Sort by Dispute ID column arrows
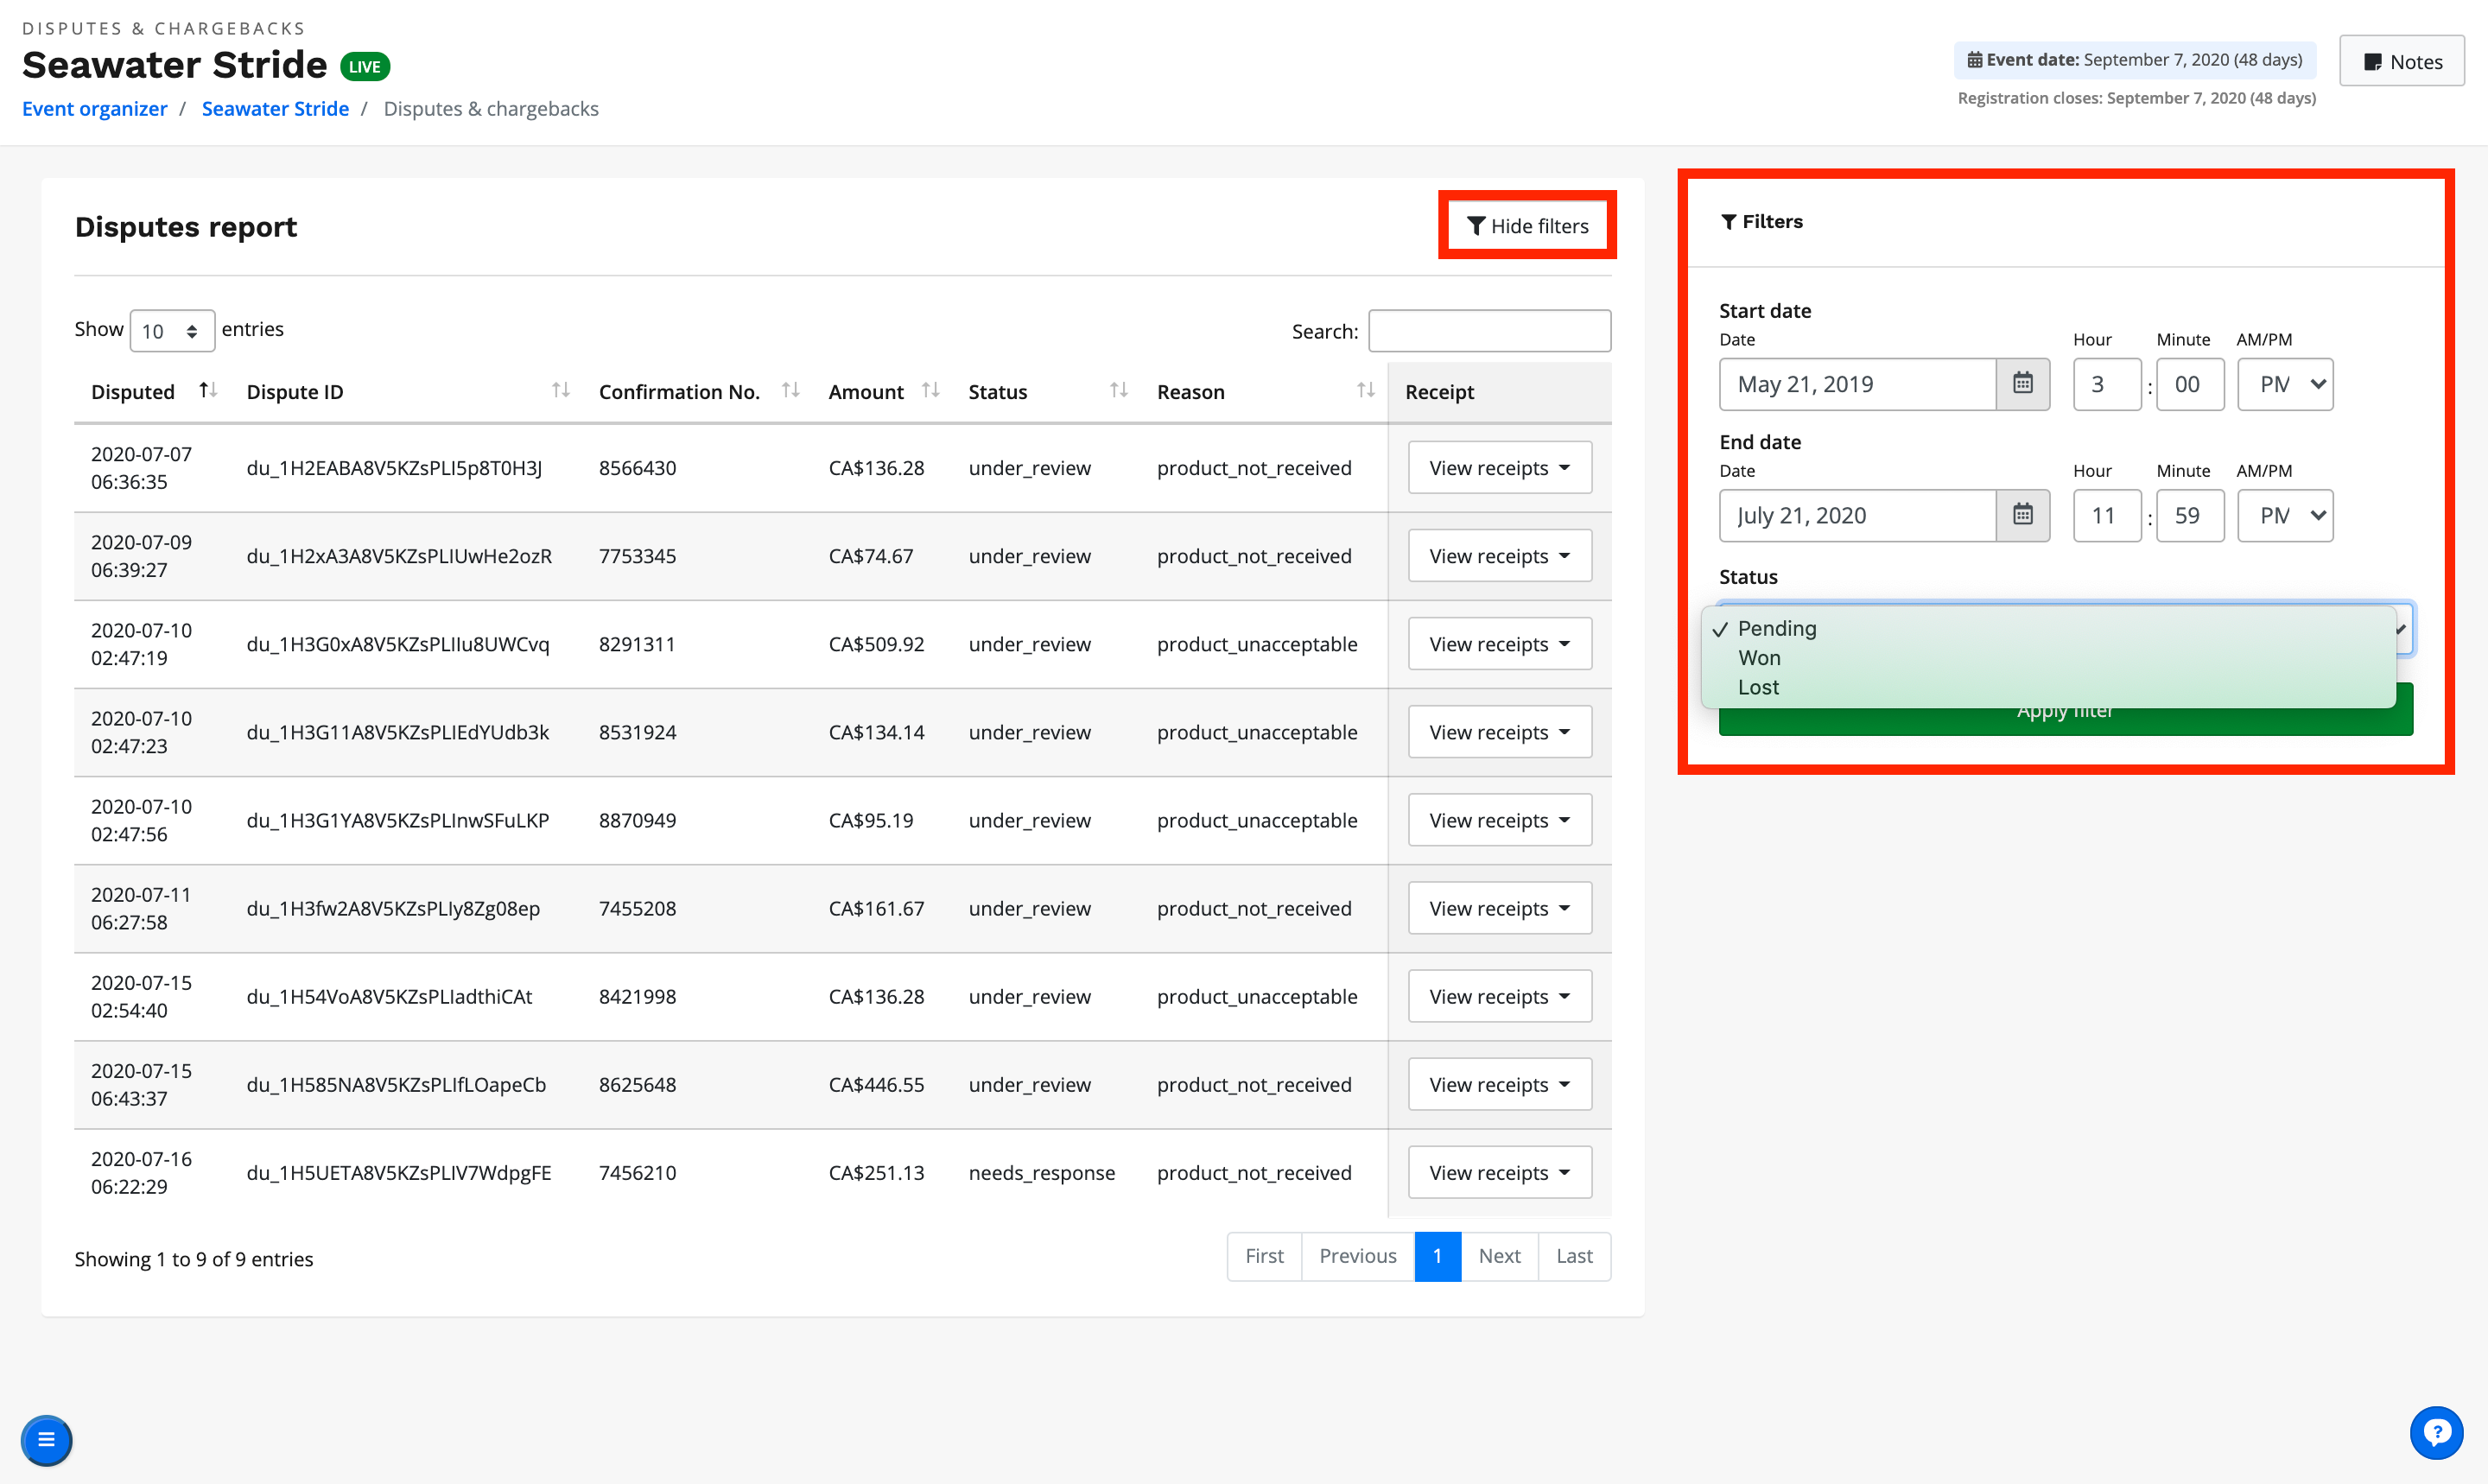The width and height of the screenshot is (2488, 1484). (x=561, y=391)
